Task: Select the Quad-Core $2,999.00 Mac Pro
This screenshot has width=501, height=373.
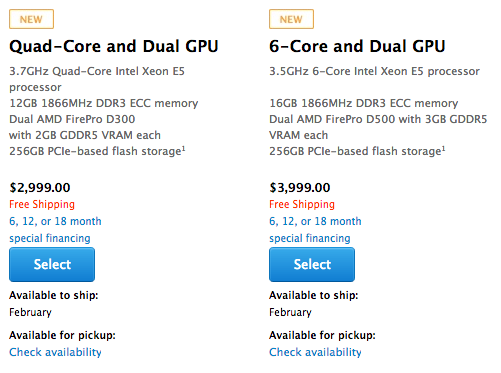Action: point(52,264)
